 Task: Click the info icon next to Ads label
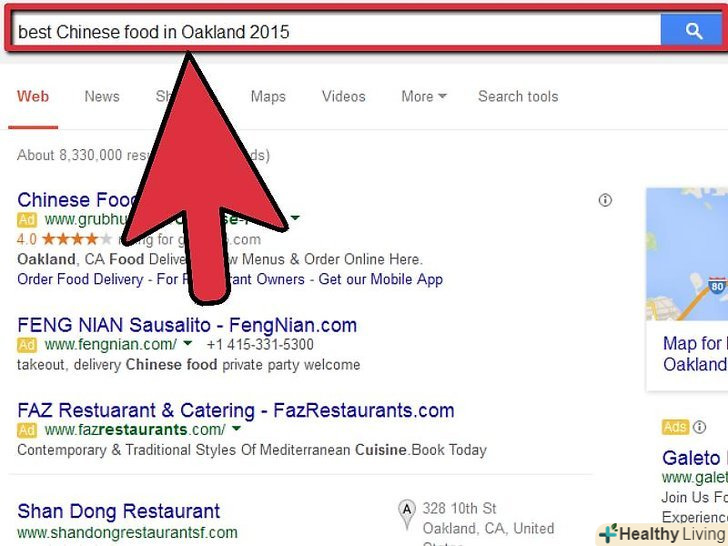(699, 427)
